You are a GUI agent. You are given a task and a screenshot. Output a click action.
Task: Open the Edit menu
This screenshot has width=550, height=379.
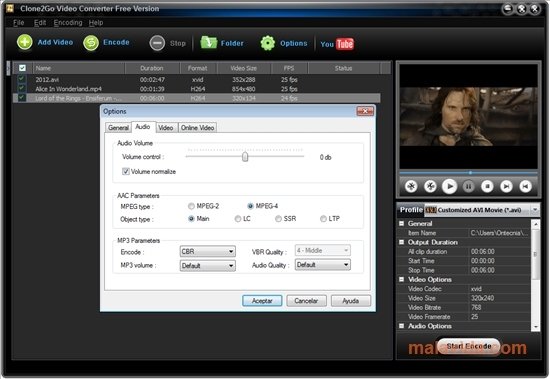(x=40, y=23)
